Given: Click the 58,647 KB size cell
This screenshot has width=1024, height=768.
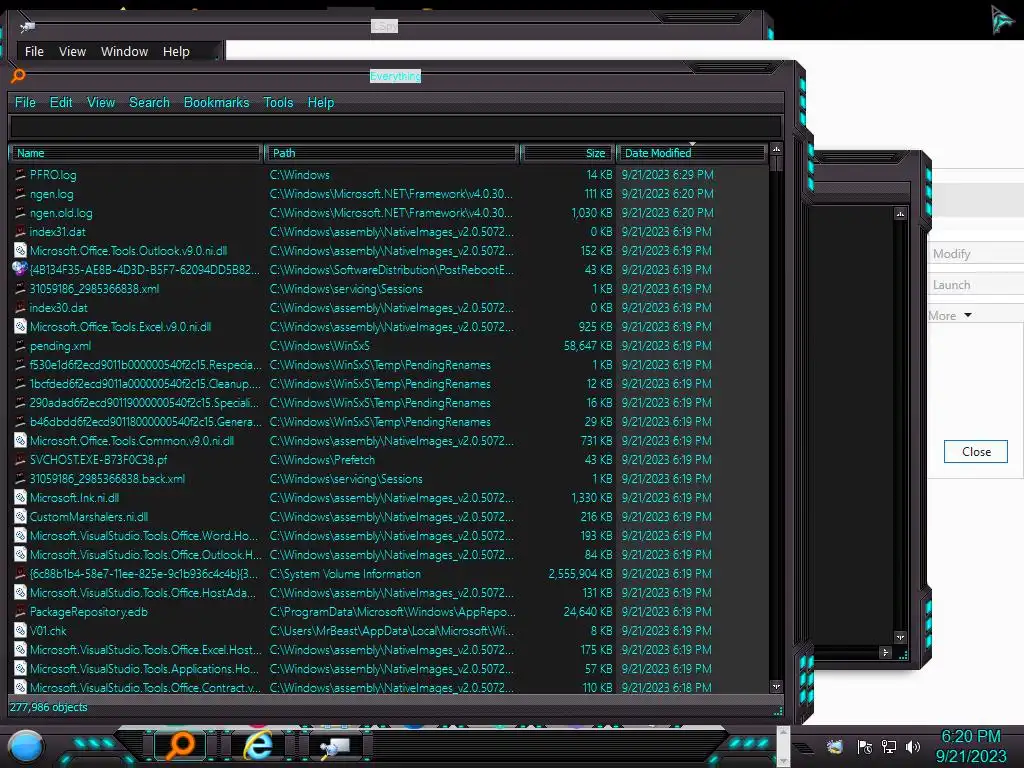Looking at the screenshot, I should click(x=588, y=345).
